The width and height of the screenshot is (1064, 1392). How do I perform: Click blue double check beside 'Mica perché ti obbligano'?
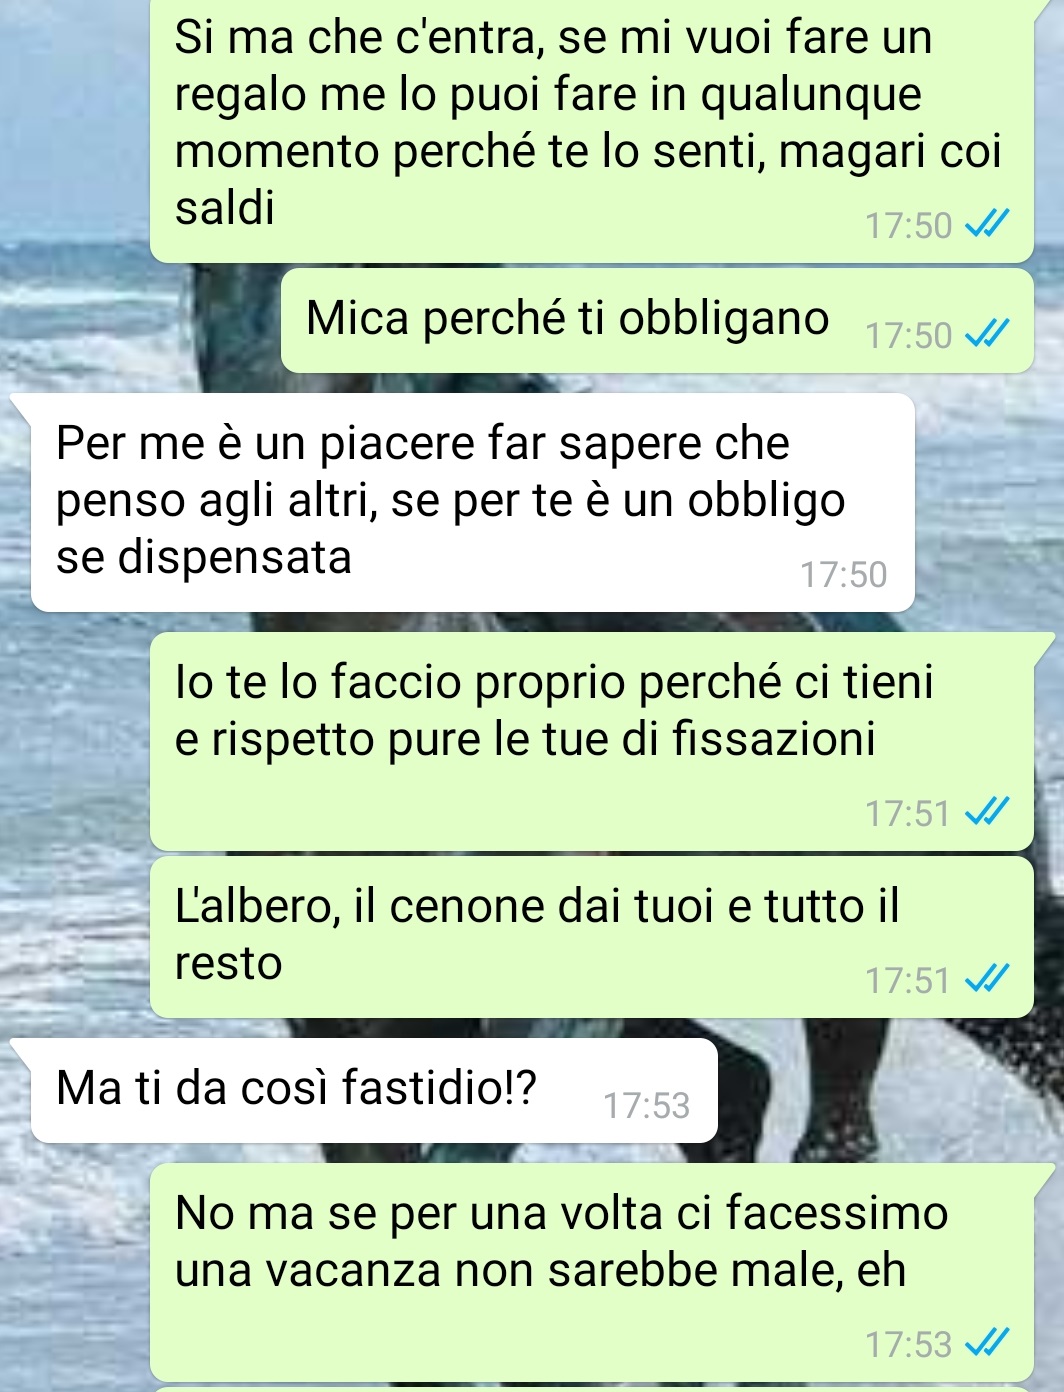coord(986,335)
